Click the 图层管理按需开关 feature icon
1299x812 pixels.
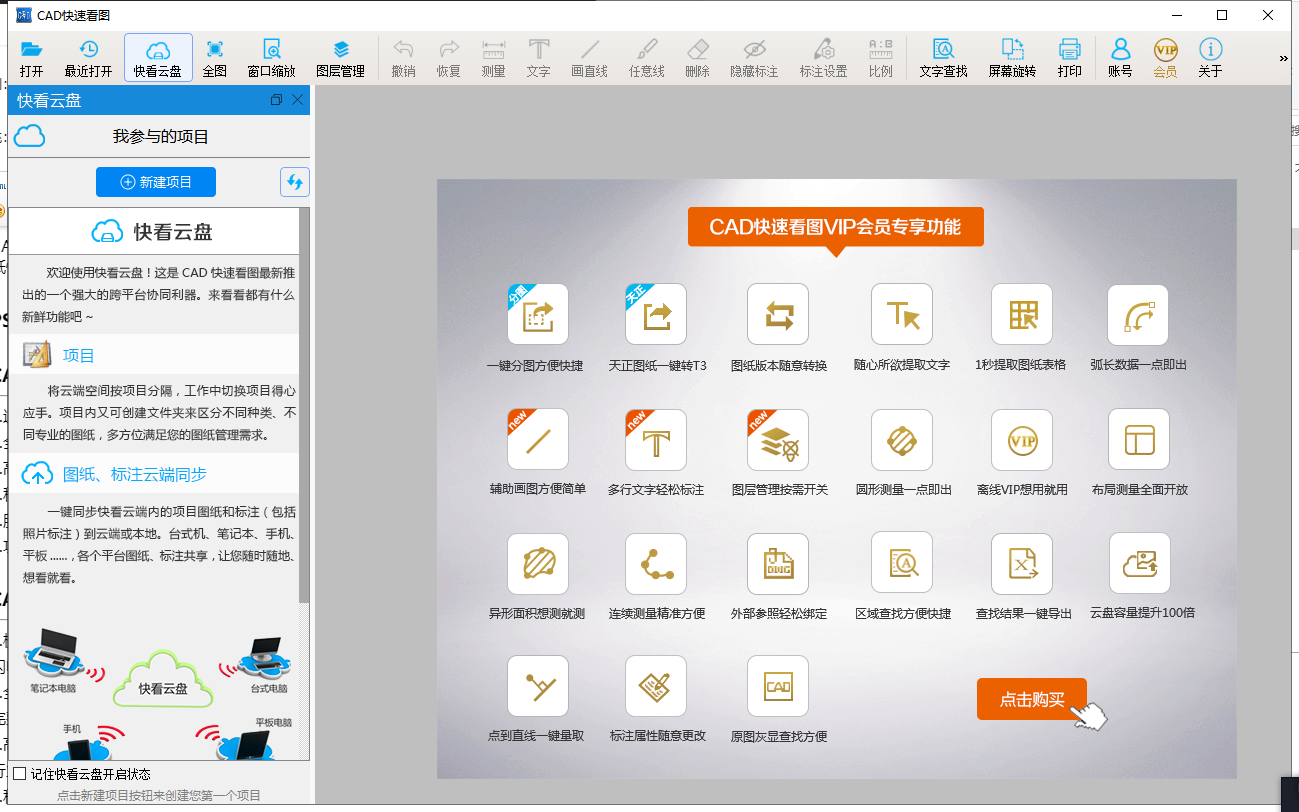point(778,439)
